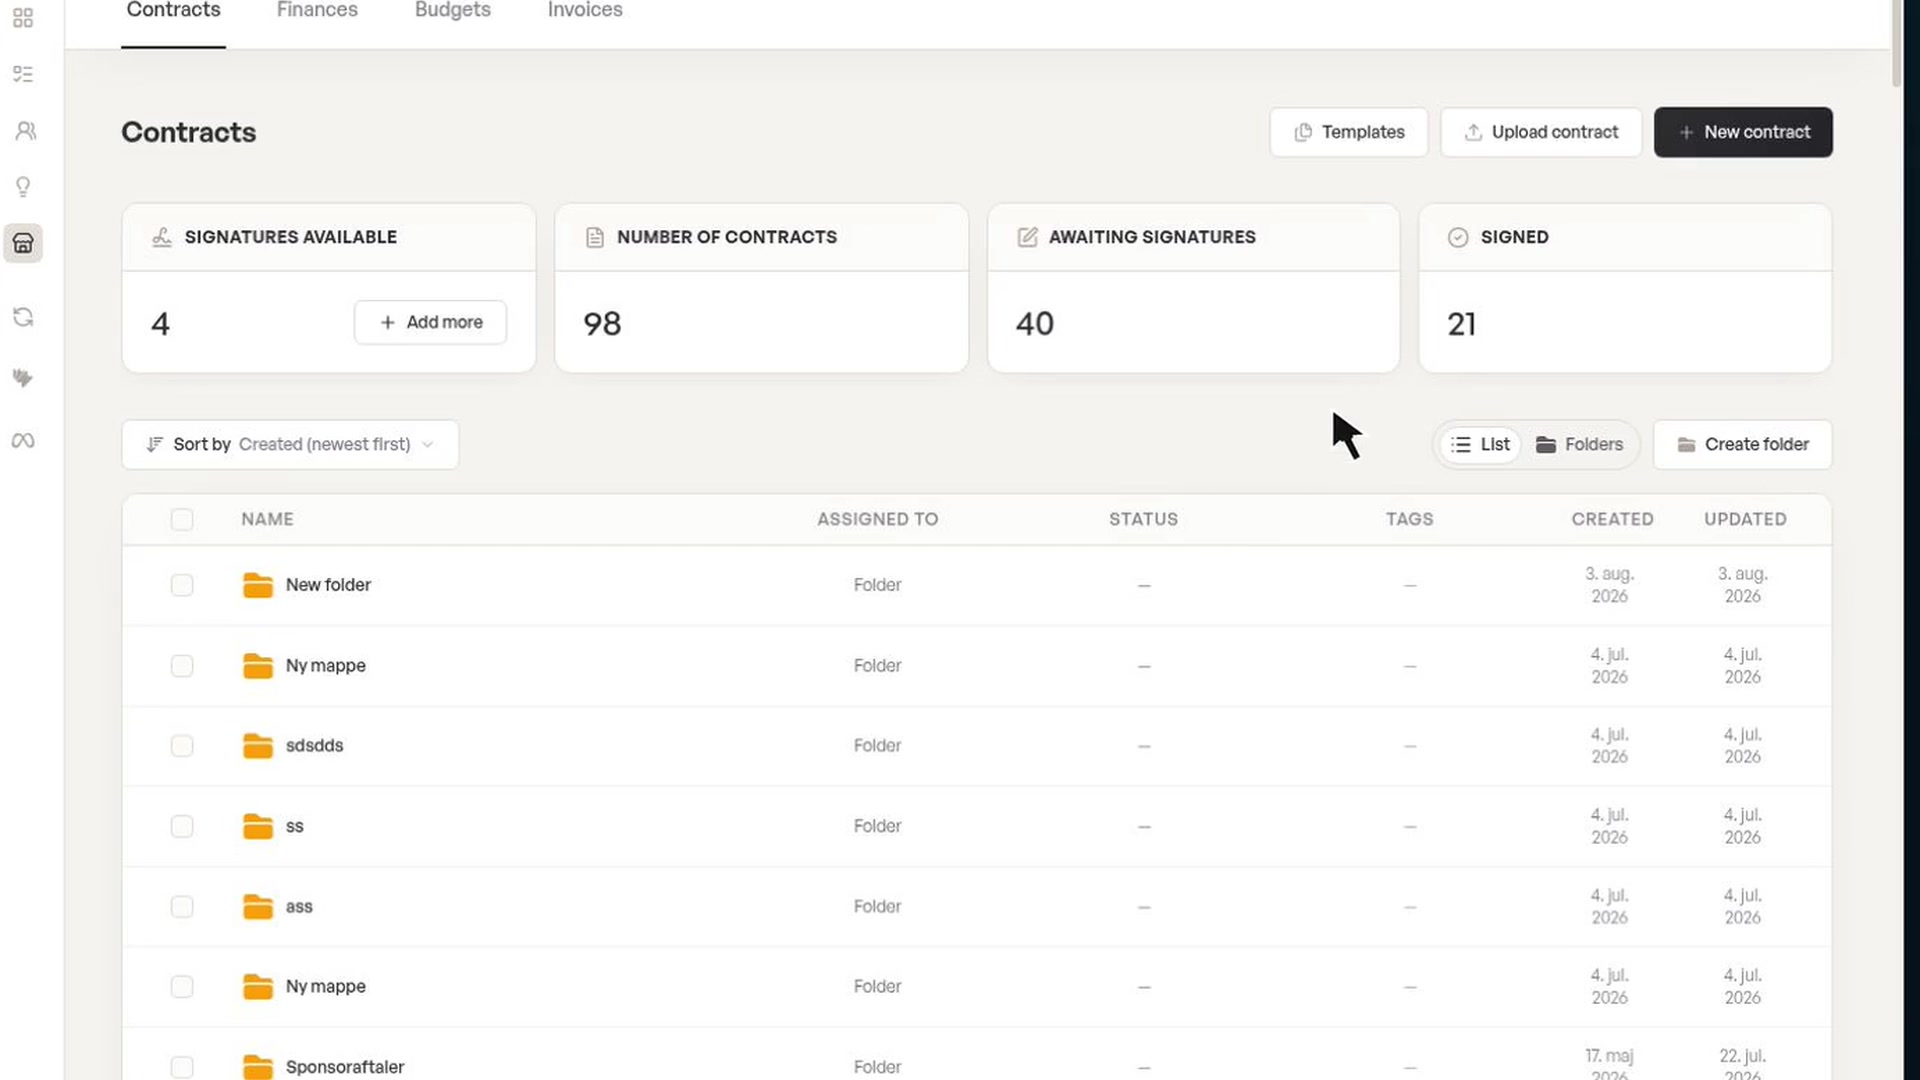Check the New folder row checkbox

[x=182, y=585]
